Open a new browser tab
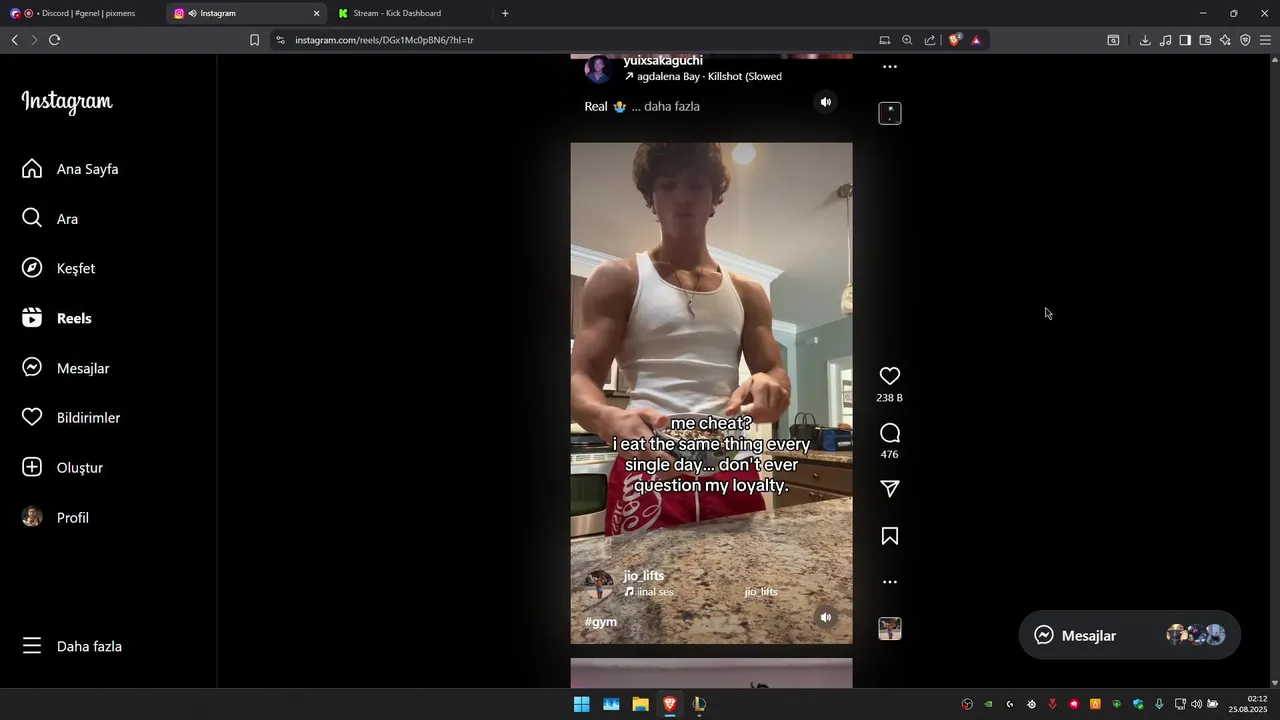1280x720 pixels. (x=505, y=13)
